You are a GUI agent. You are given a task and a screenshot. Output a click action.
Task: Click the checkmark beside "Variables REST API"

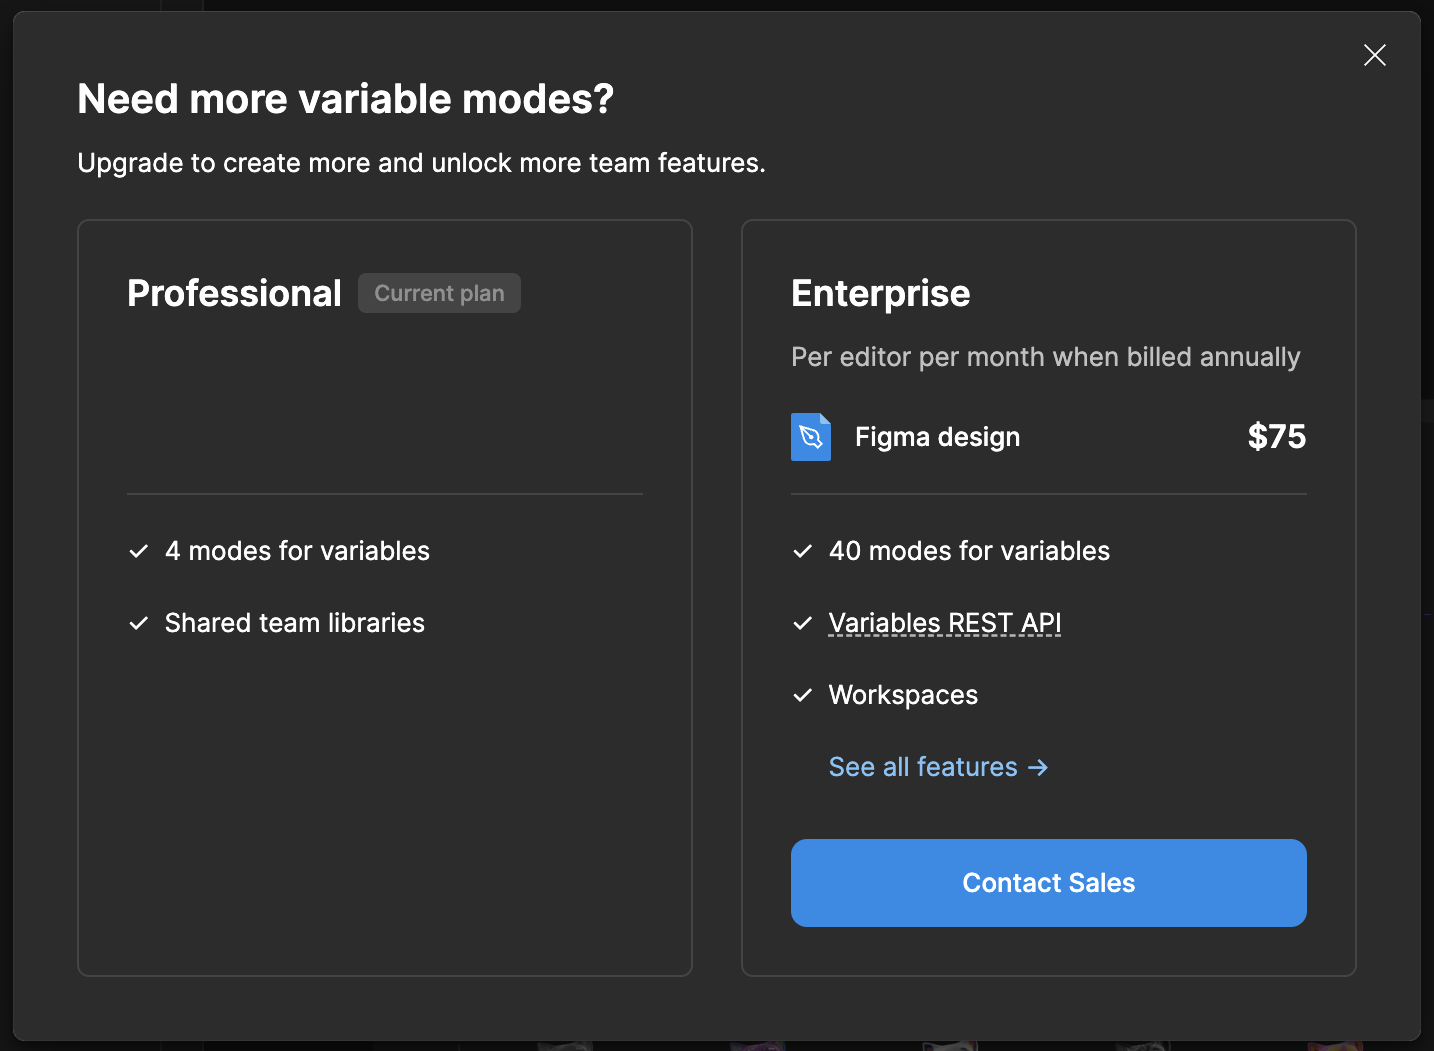click(x=802, y=623)
